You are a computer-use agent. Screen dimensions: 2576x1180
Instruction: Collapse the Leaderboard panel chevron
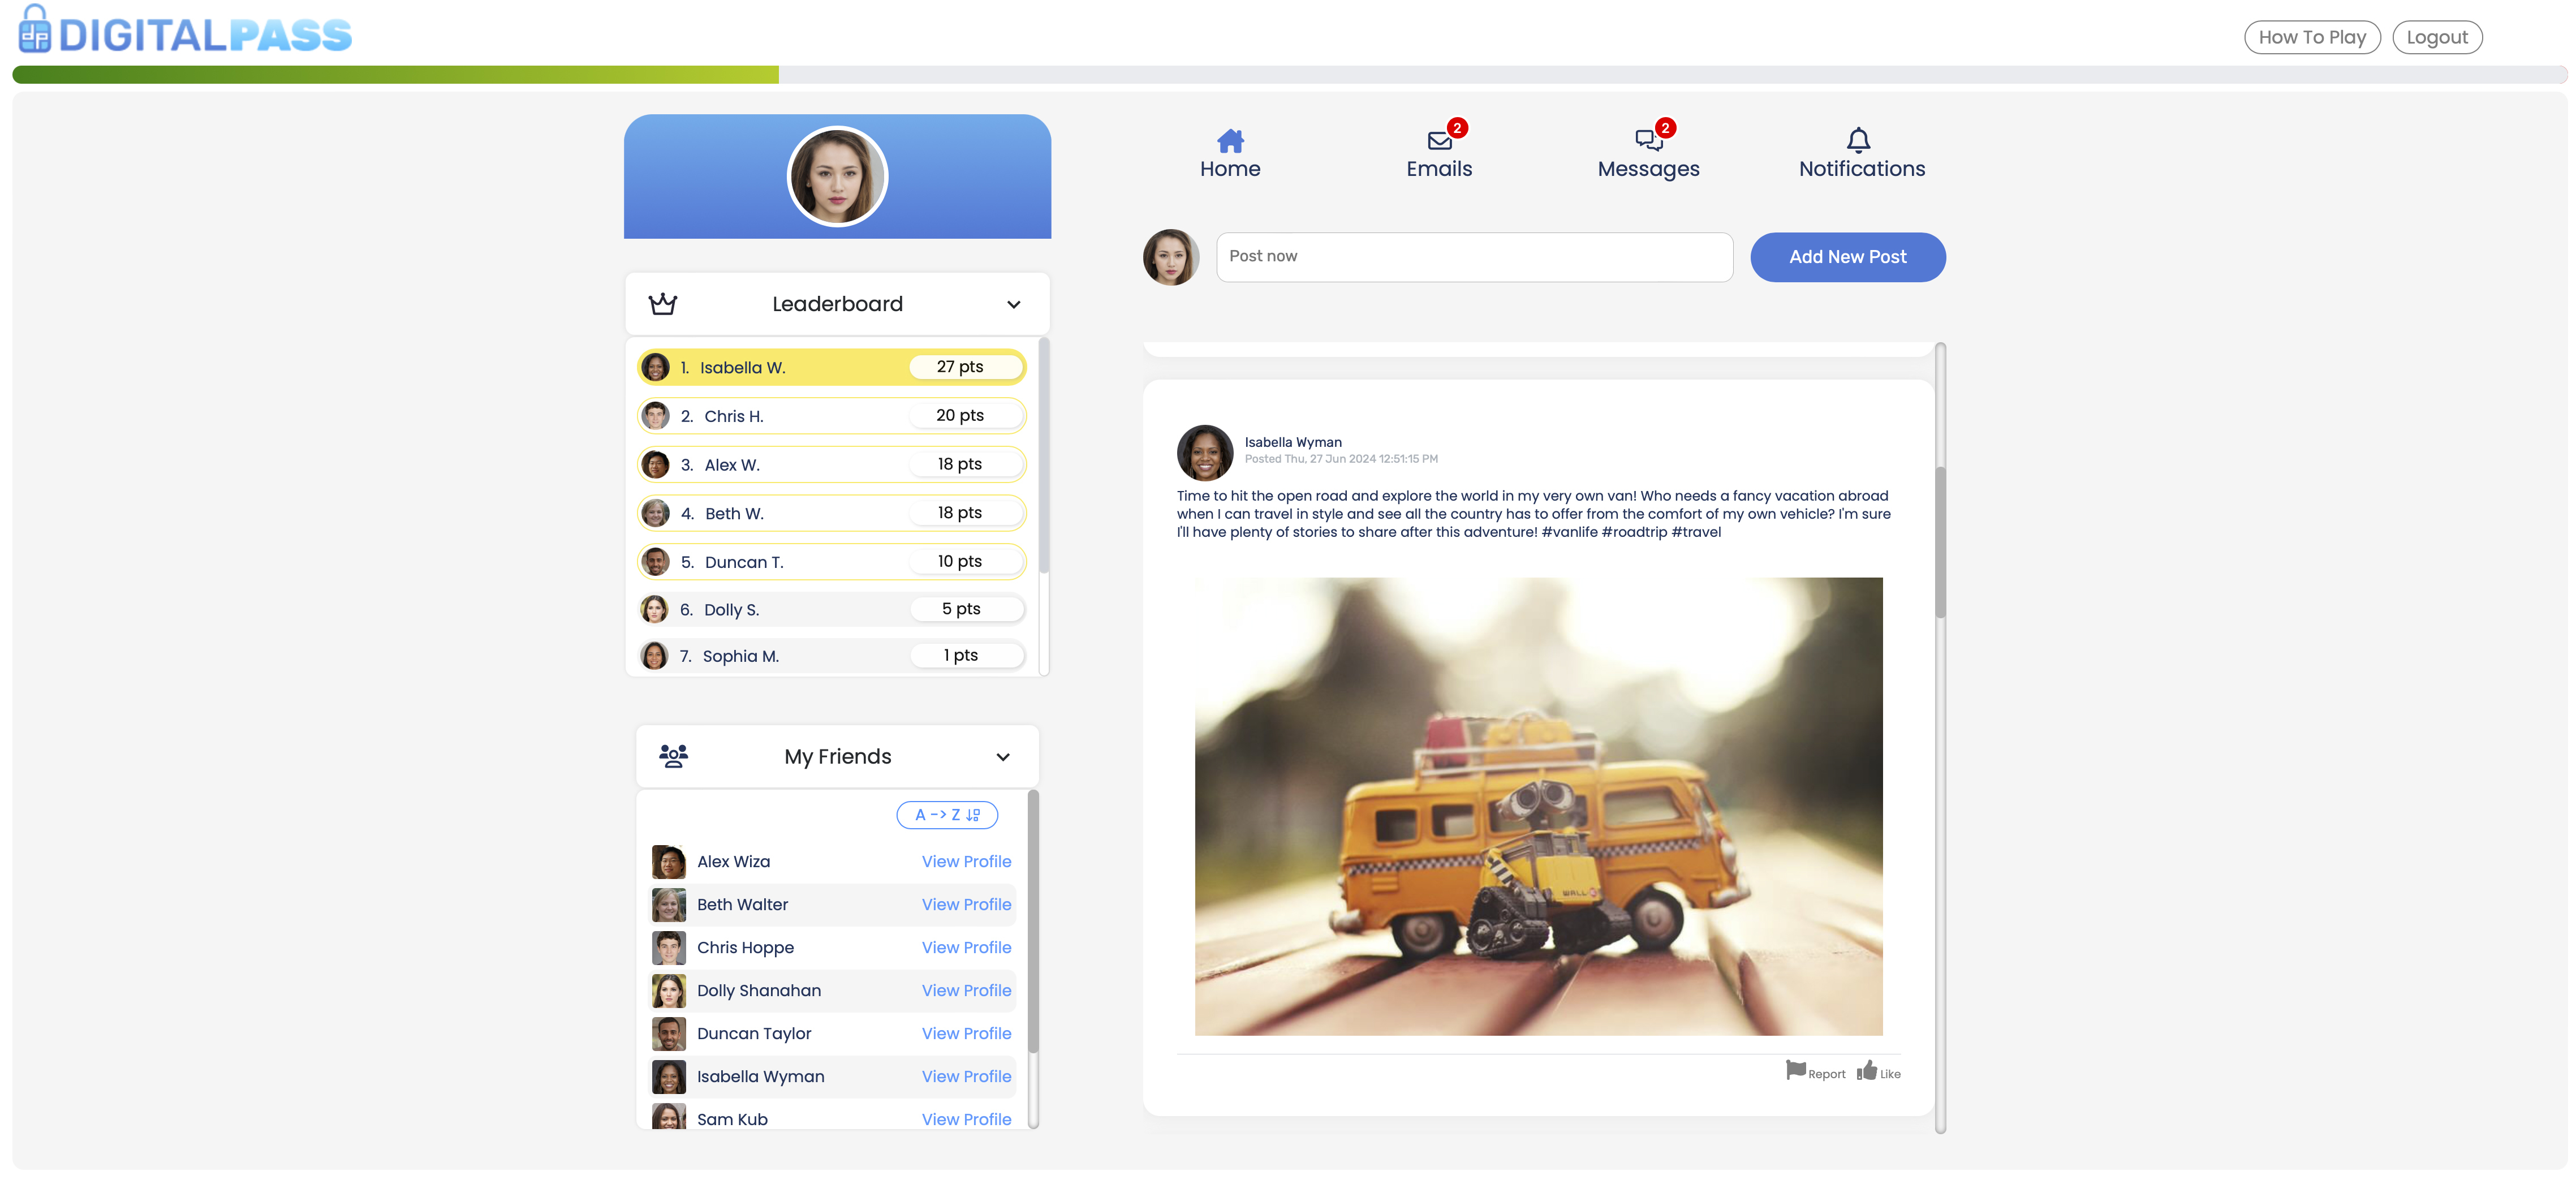point(1013,304)
